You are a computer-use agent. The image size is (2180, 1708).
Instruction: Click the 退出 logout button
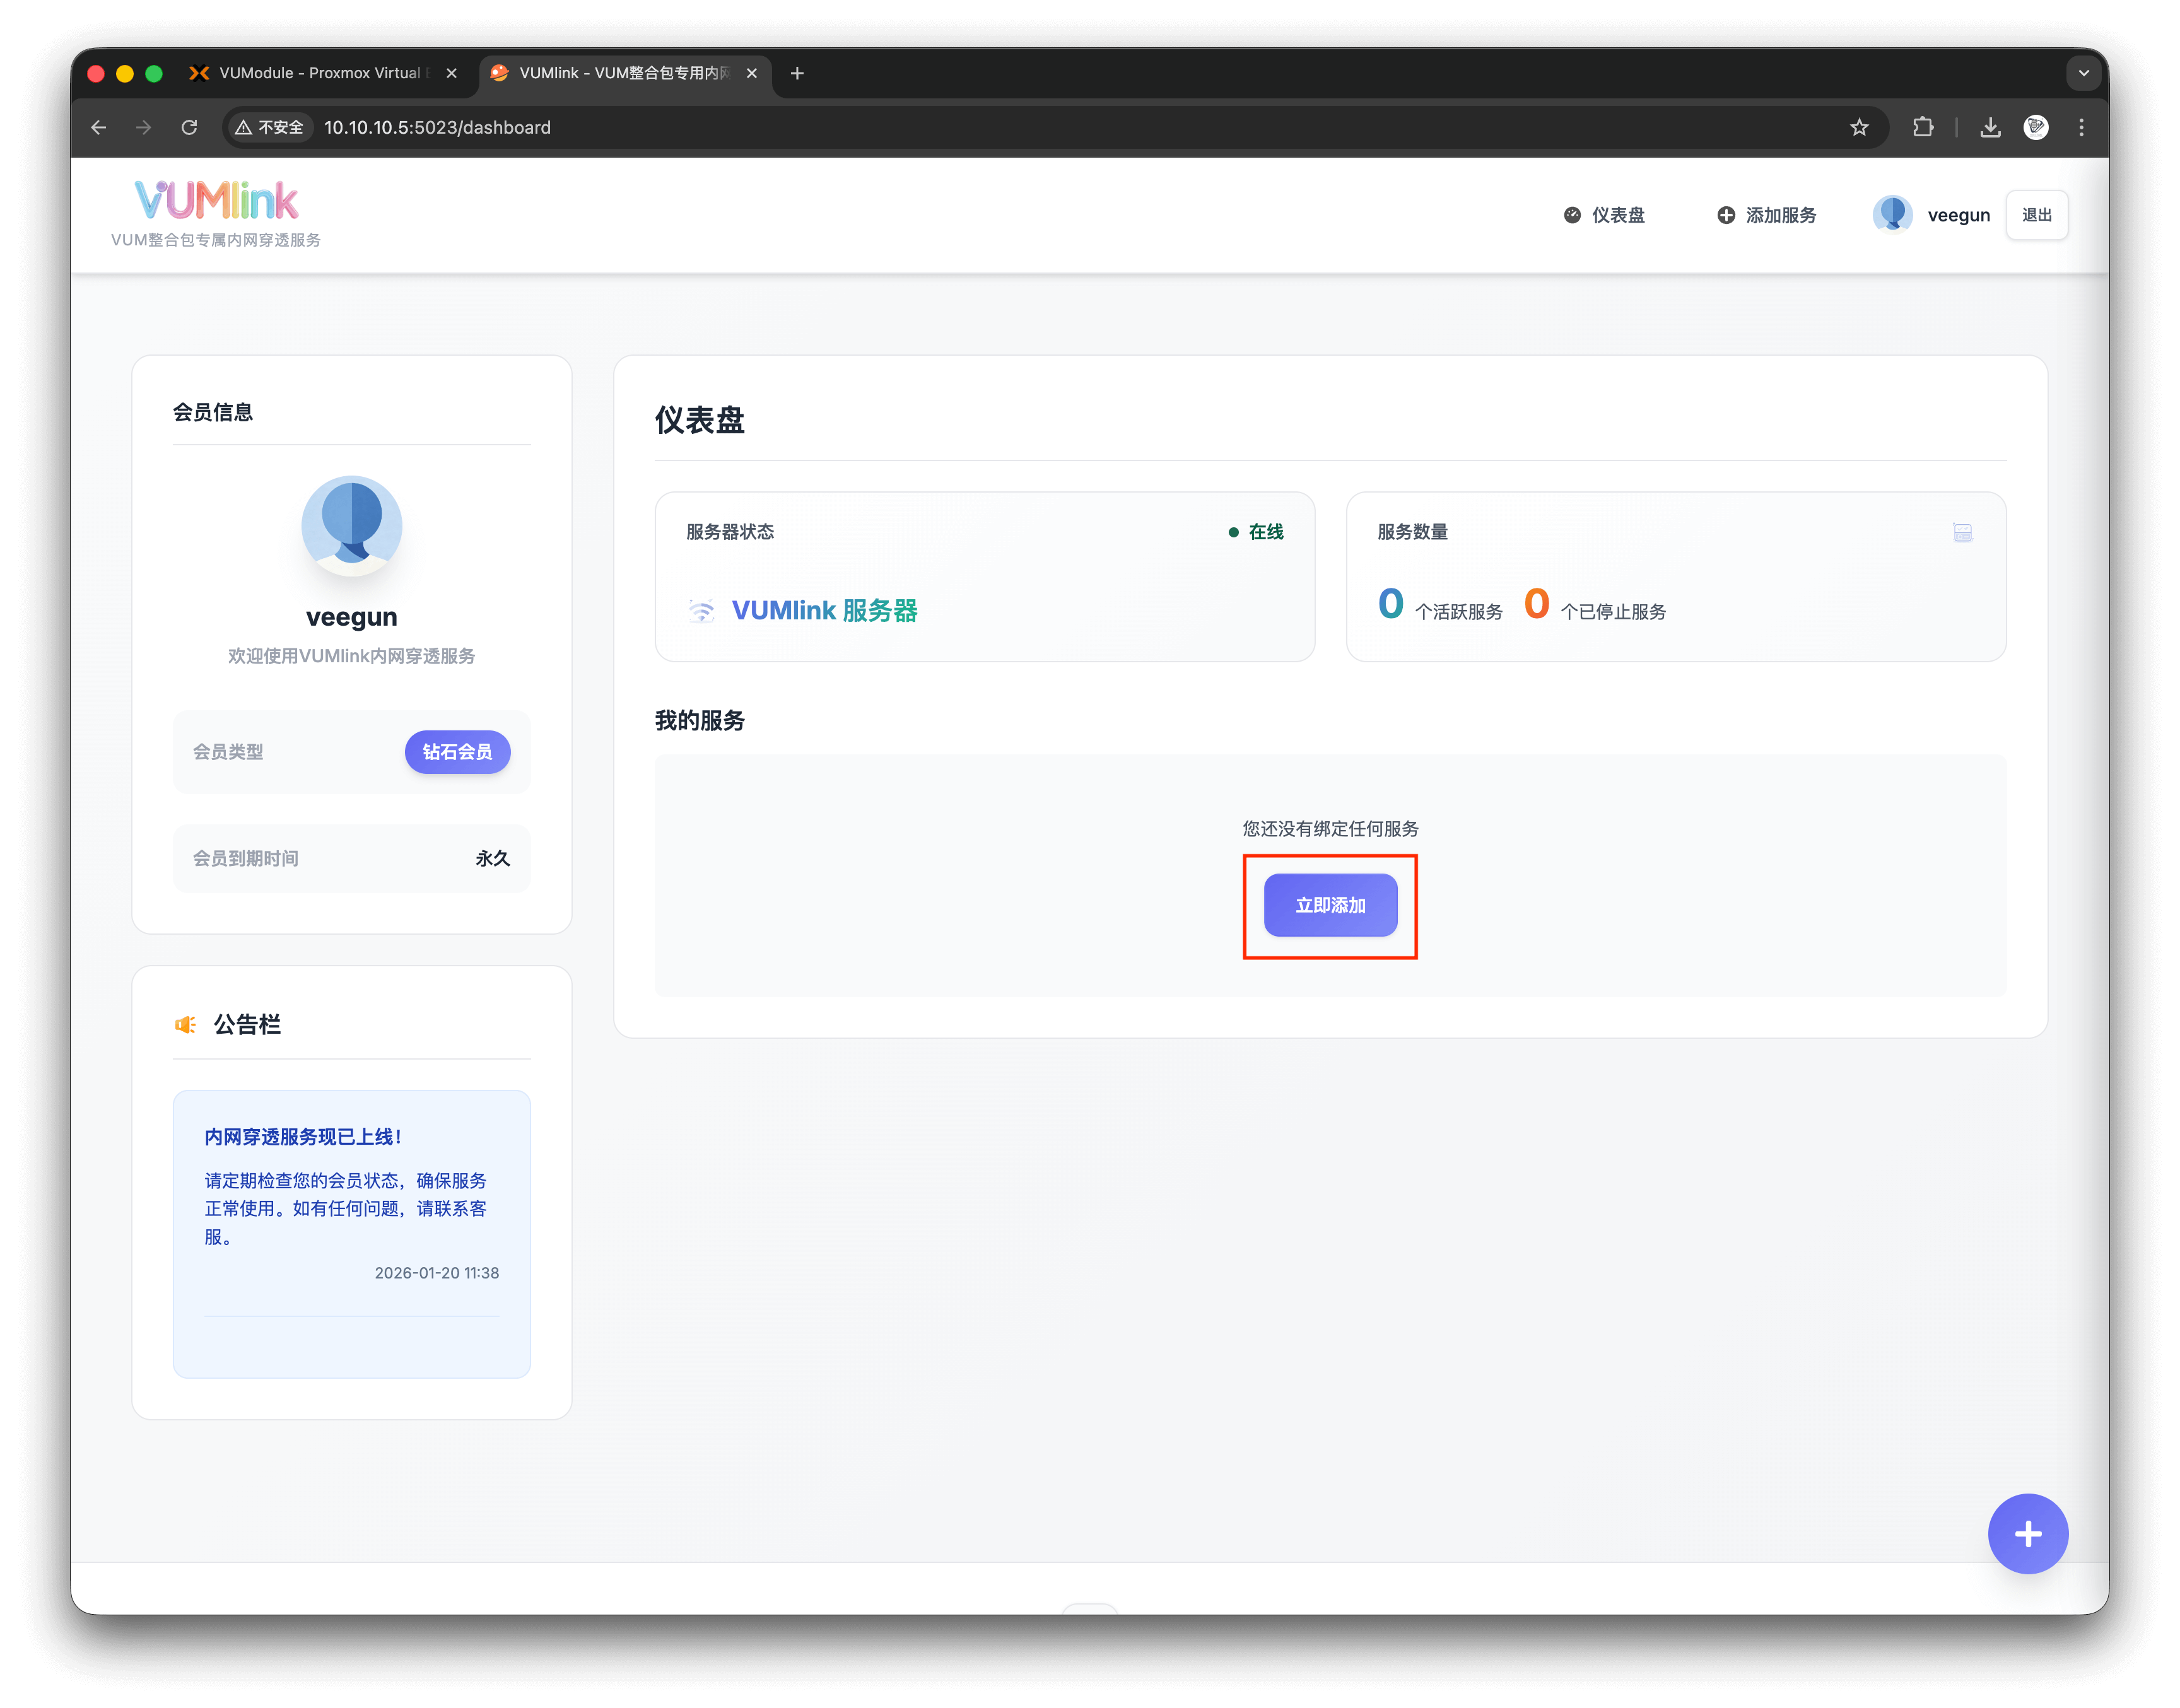(x=2036, y=215)
